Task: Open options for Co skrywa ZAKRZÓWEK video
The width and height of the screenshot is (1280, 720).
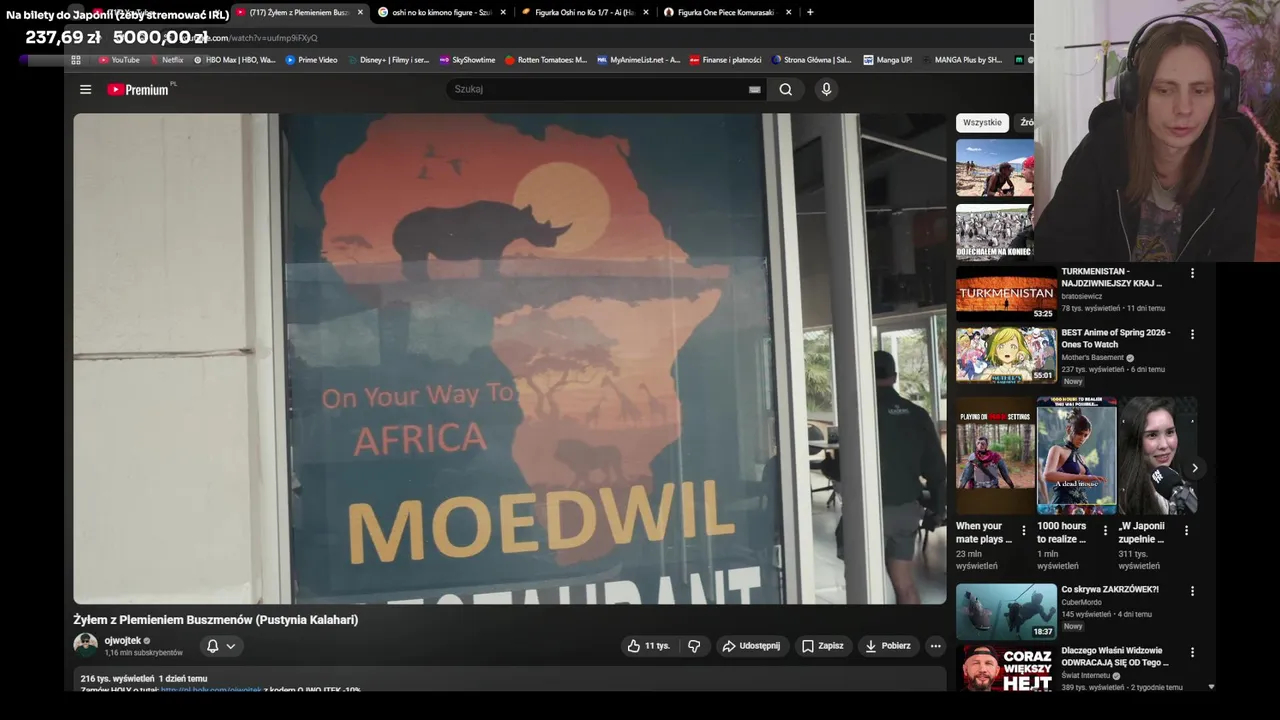Action: (1192, 591)
